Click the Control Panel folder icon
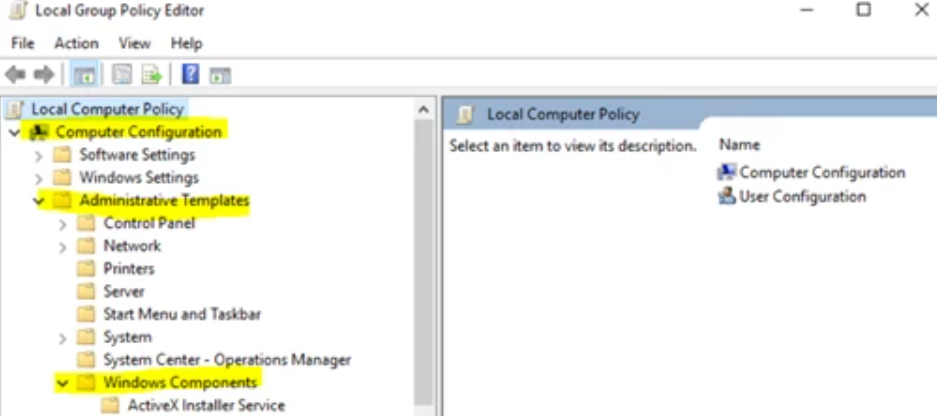 coord(86,224)
